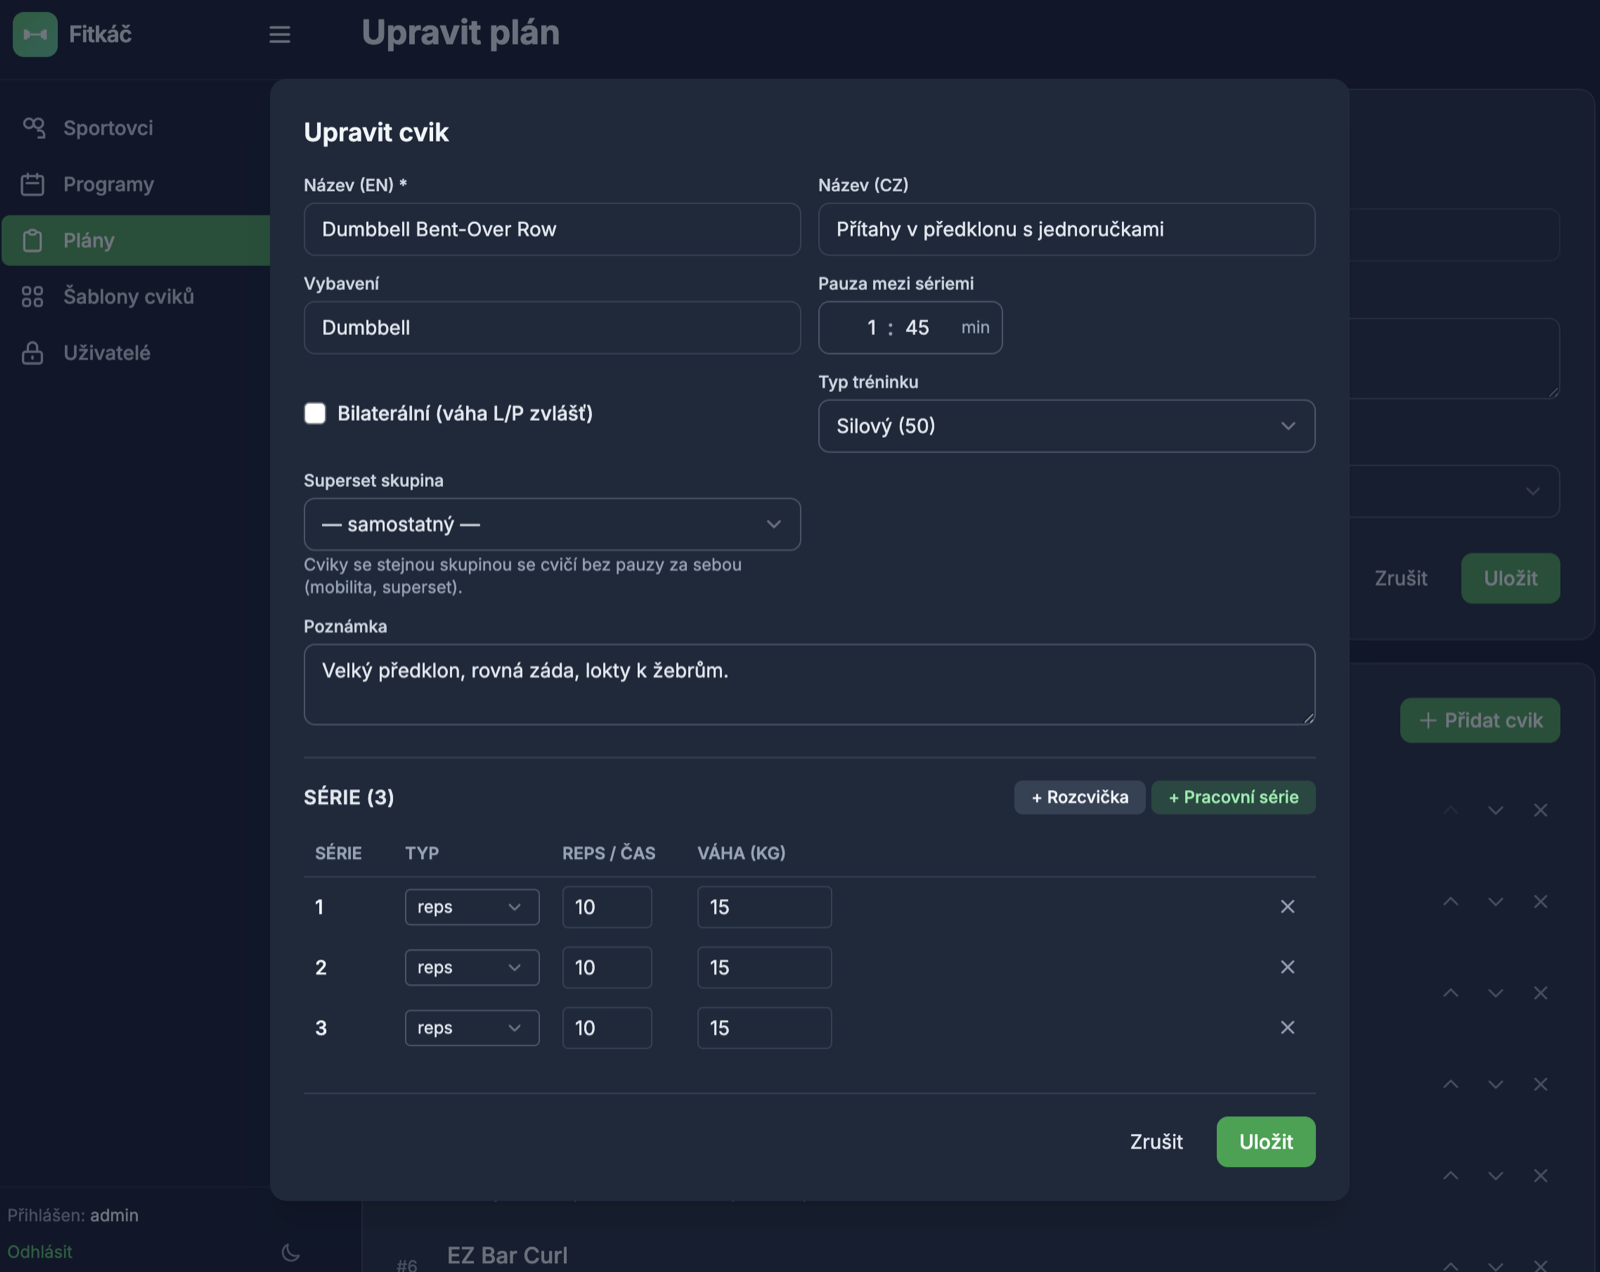The height and width of the screenshot is (1272, 1600).
Task: Click the VÁHA (KG) column header
Action: point(741,853)
